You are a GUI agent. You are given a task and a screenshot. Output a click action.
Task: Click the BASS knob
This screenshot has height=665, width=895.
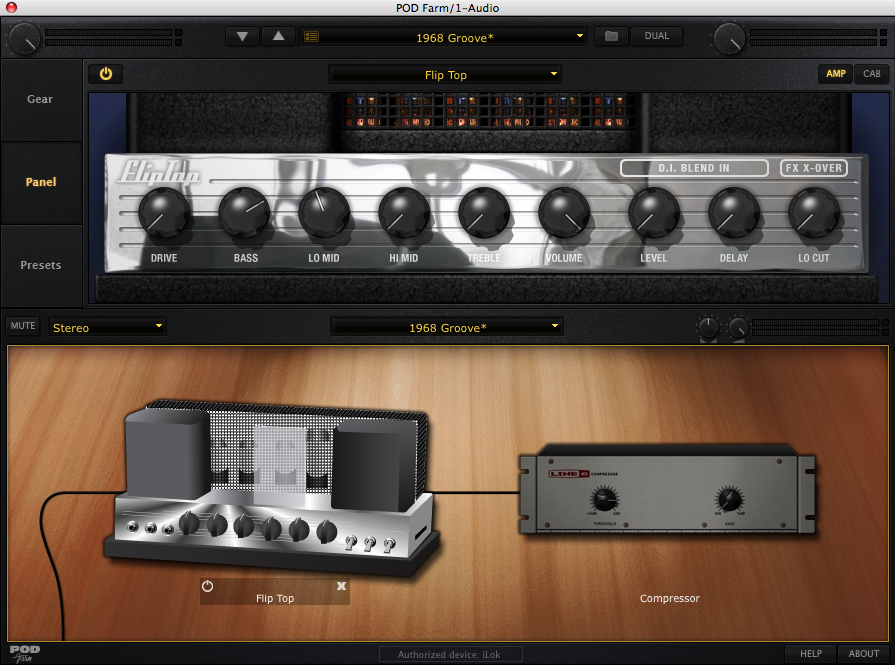click(244, 213)
